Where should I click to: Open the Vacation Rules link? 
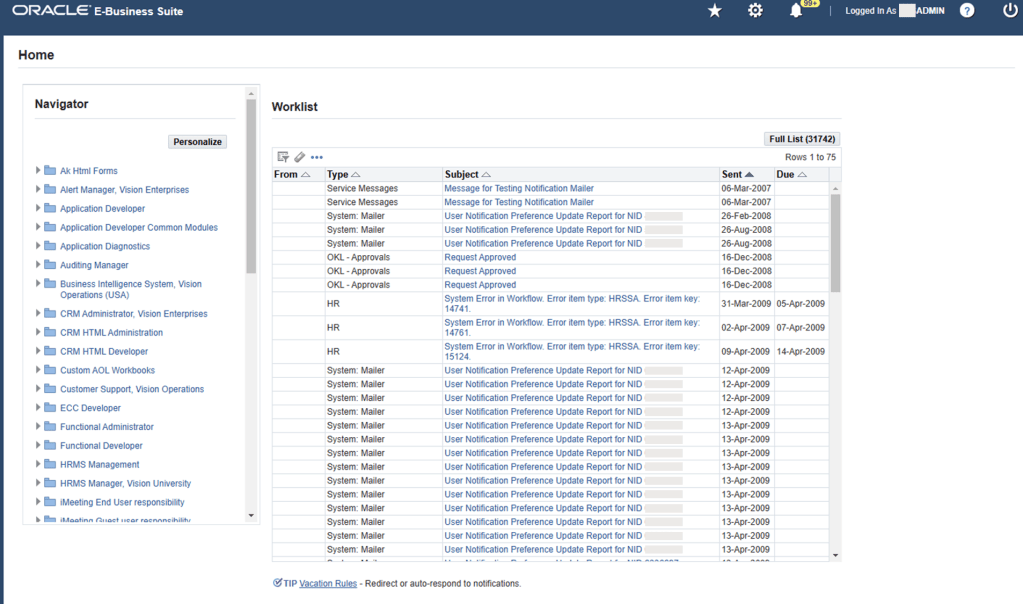328,583
